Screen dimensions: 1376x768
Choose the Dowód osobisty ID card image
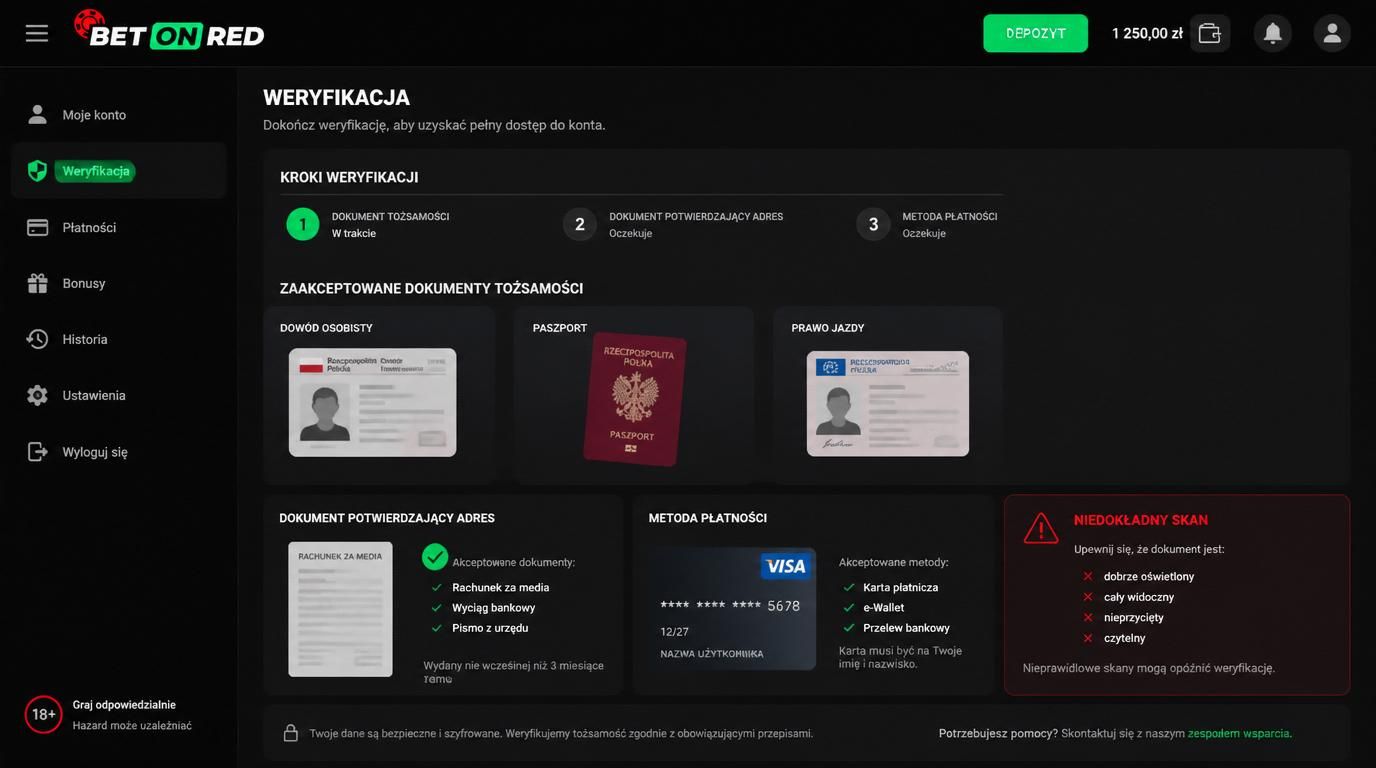pos(372,402)
